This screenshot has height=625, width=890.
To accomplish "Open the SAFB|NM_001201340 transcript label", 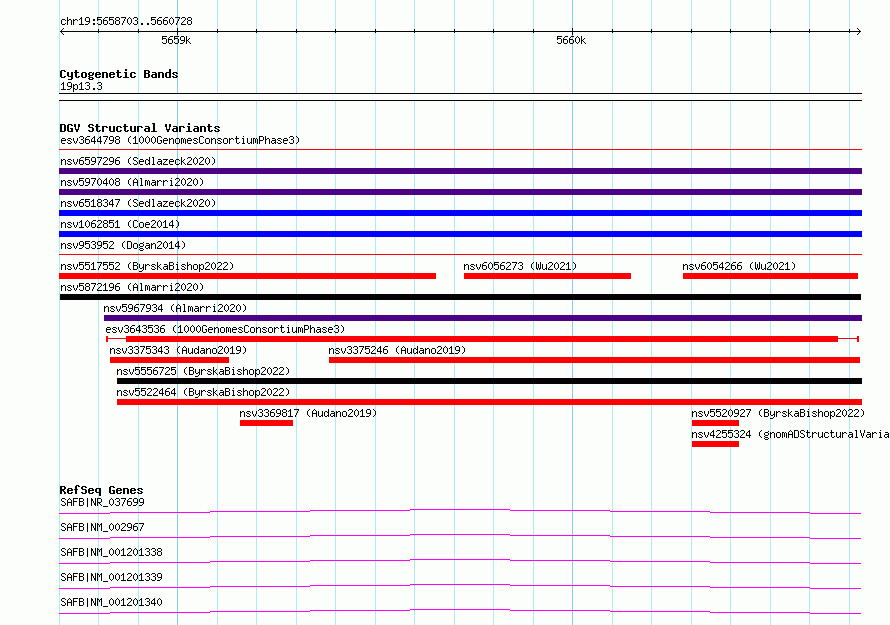I will tap(111, 602).
